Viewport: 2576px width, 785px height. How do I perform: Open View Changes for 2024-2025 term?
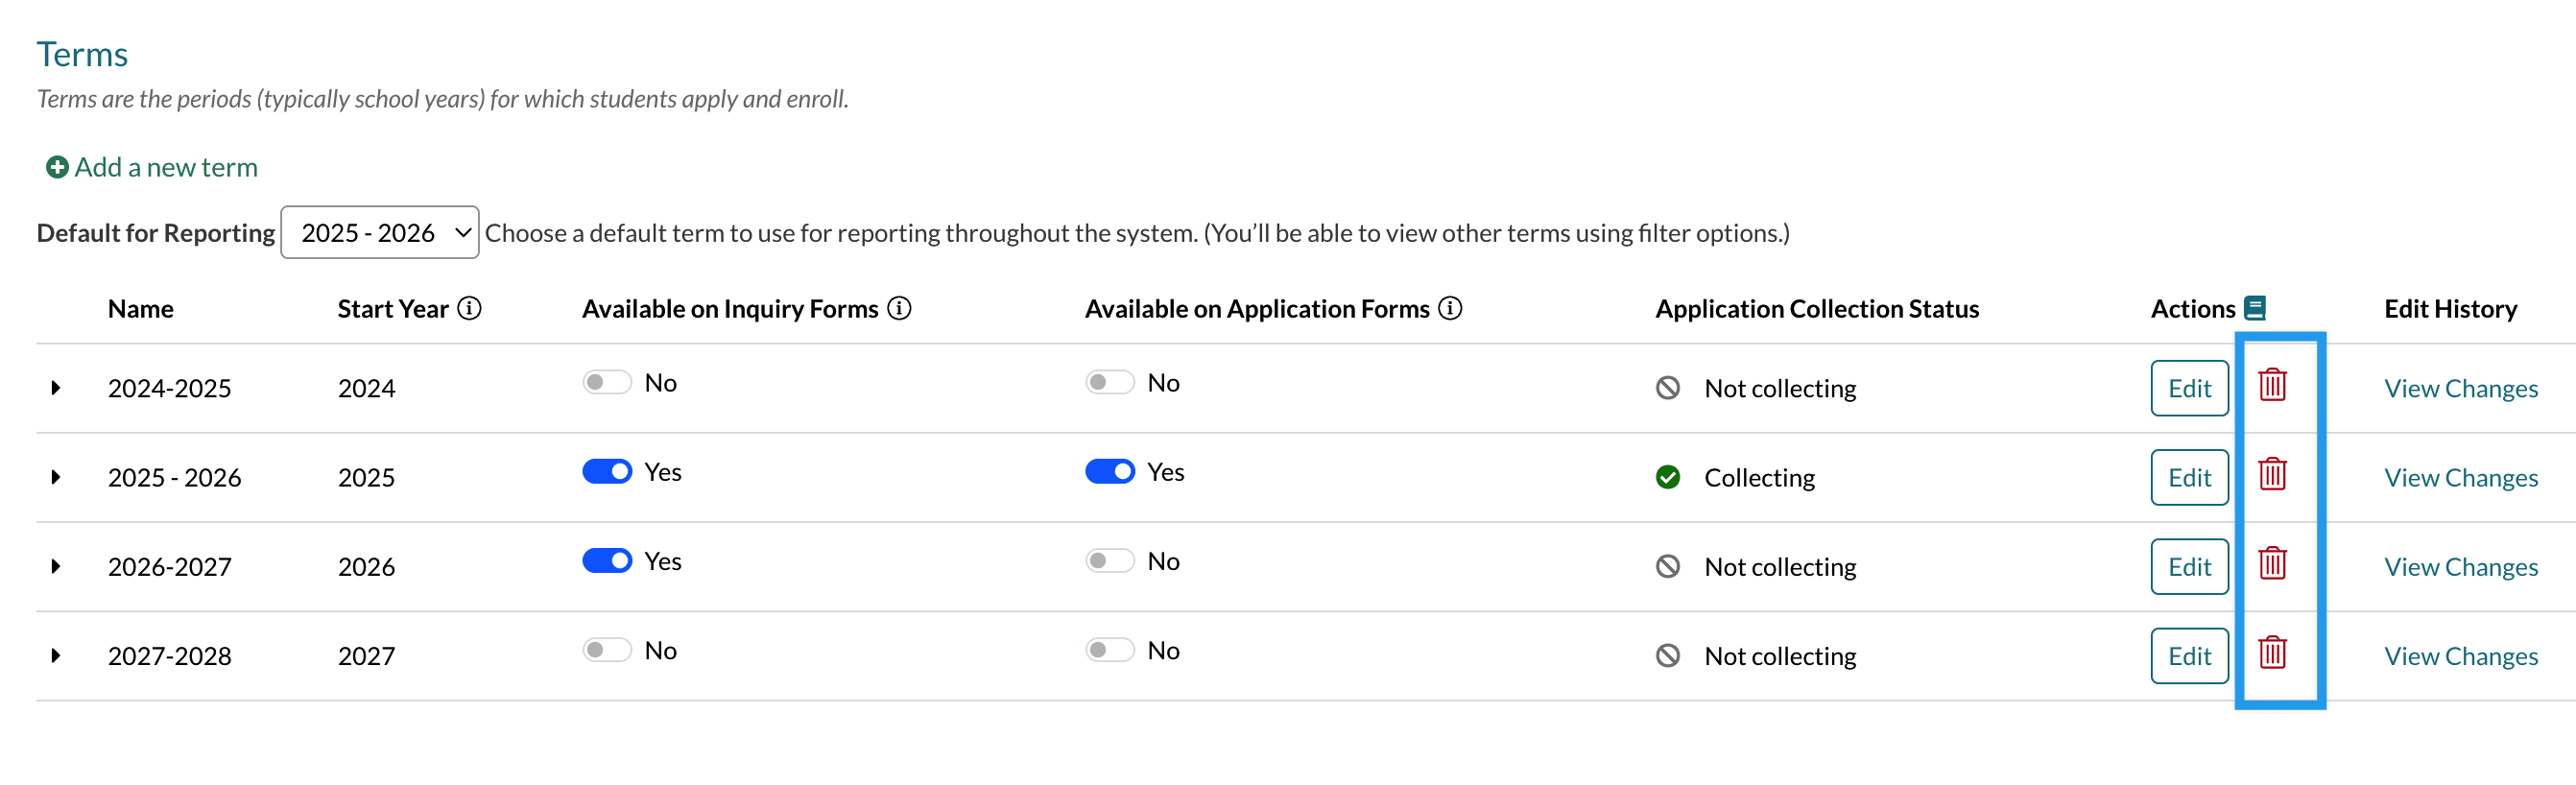2460,388
